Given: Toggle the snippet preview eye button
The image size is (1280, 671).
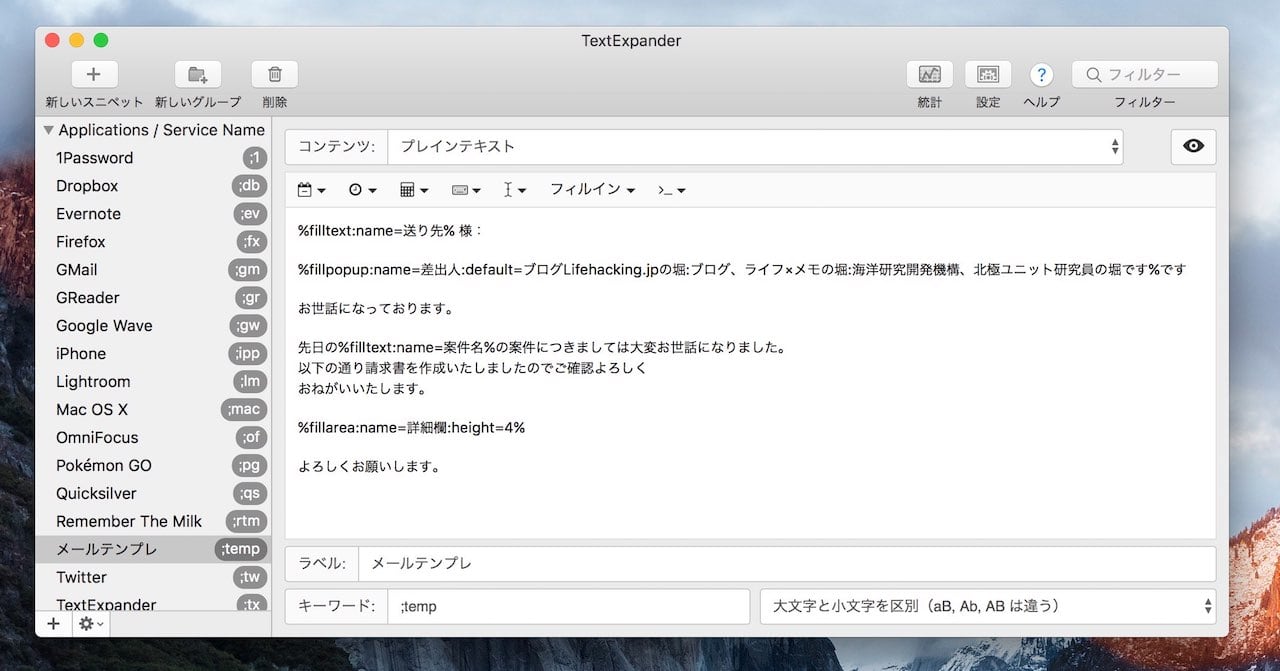Looking at the screenshot, I should click(x=1193, y=146).
